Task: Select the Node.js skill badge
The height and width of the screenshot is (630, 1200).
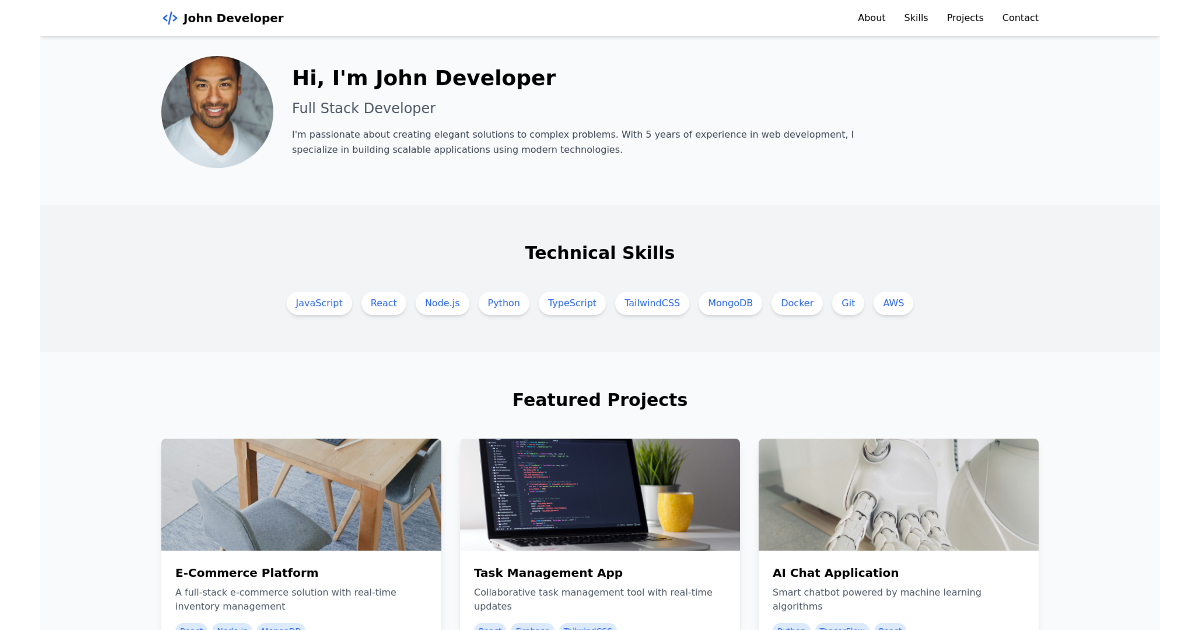Action: click(442, 303)
